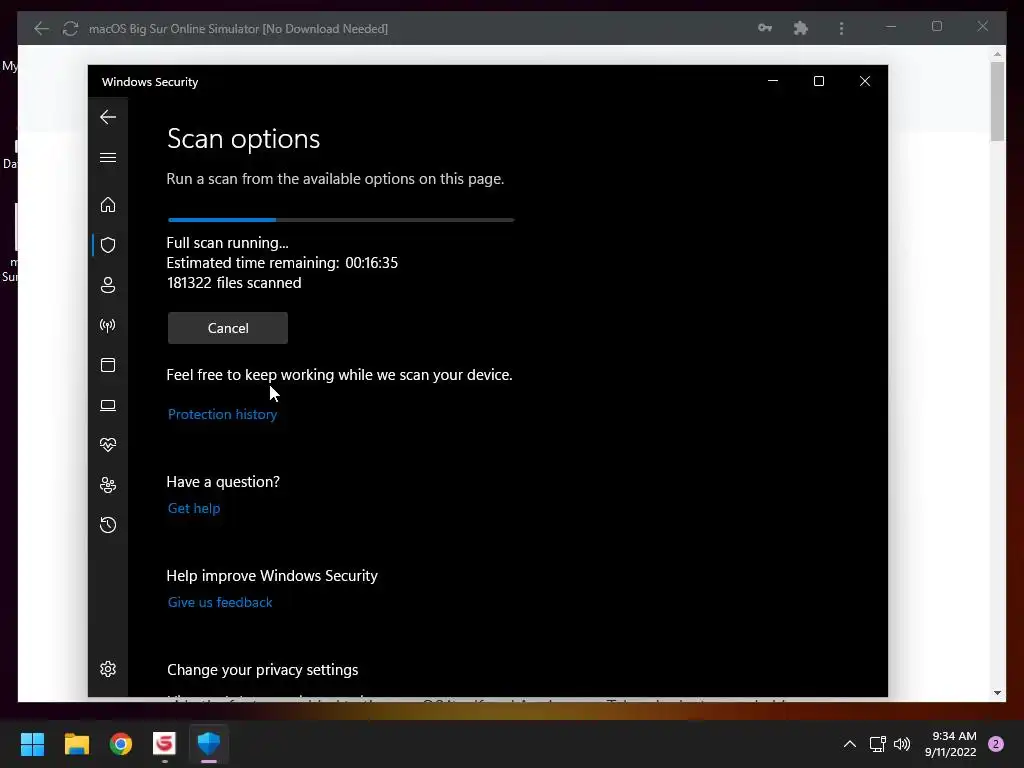Viewport: 1024px width, 768px height.
Task: Launch Google Chrome from the taskbar
Action: [121, 744]
